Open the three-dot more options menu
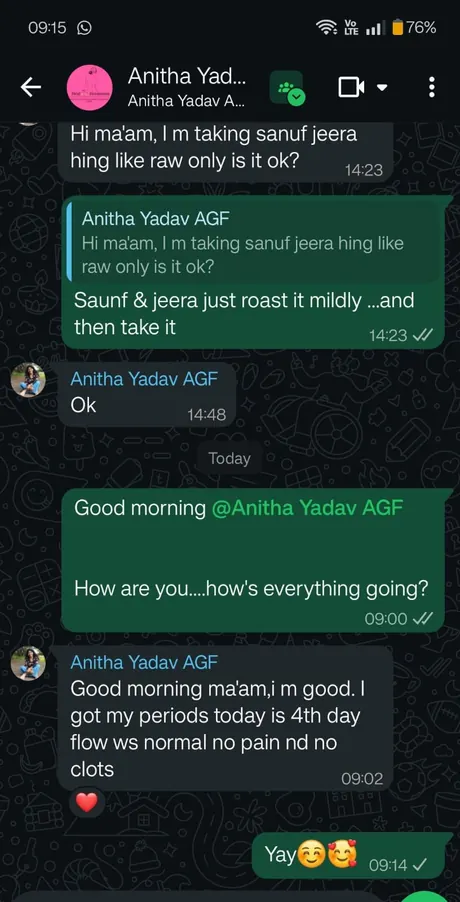The width and height of the screenshot is (460, 902). 431,87
